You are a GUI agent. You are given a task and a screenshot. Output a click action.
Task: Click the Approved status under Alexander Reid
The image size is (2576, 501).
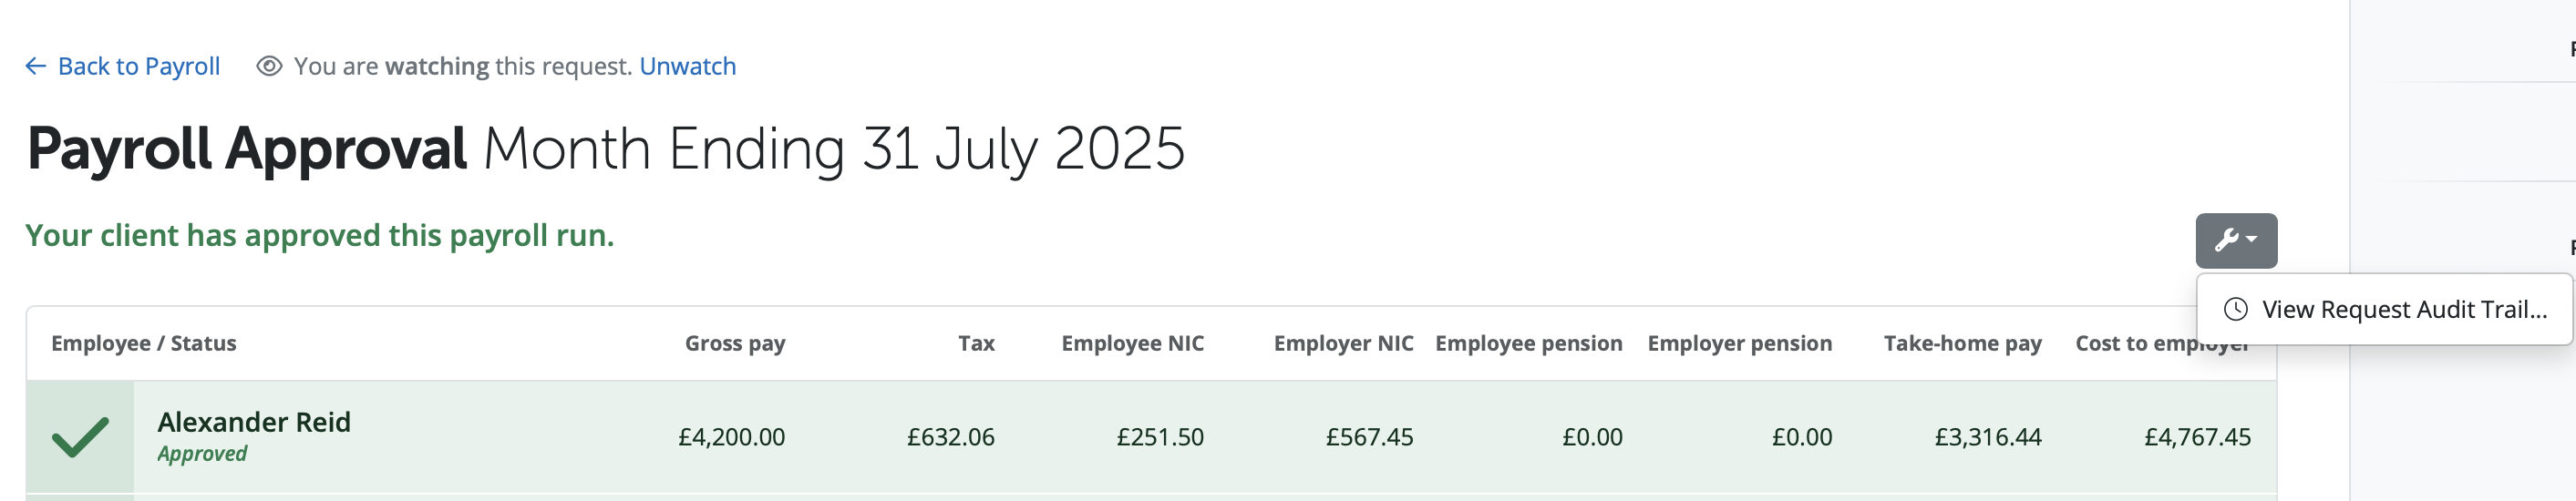[x=202, y=454]
